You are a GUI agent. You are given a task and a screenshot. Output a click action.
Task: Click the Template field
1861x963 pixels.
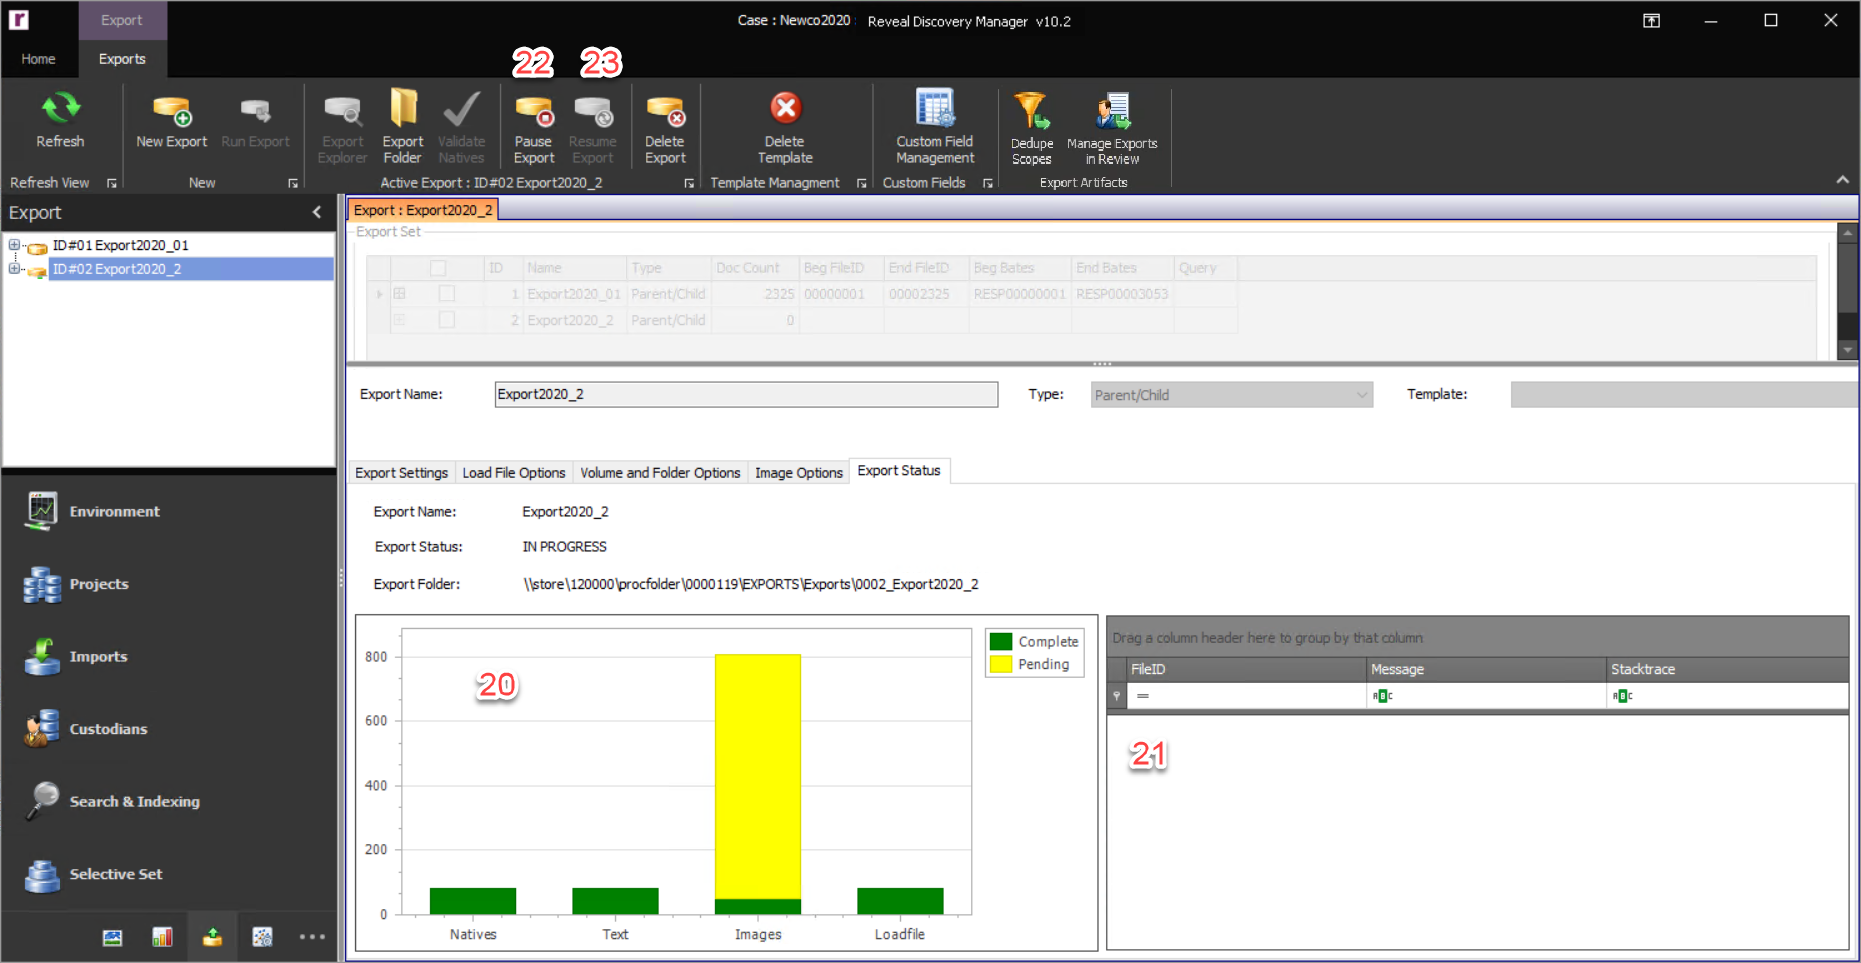(1684, 394)
